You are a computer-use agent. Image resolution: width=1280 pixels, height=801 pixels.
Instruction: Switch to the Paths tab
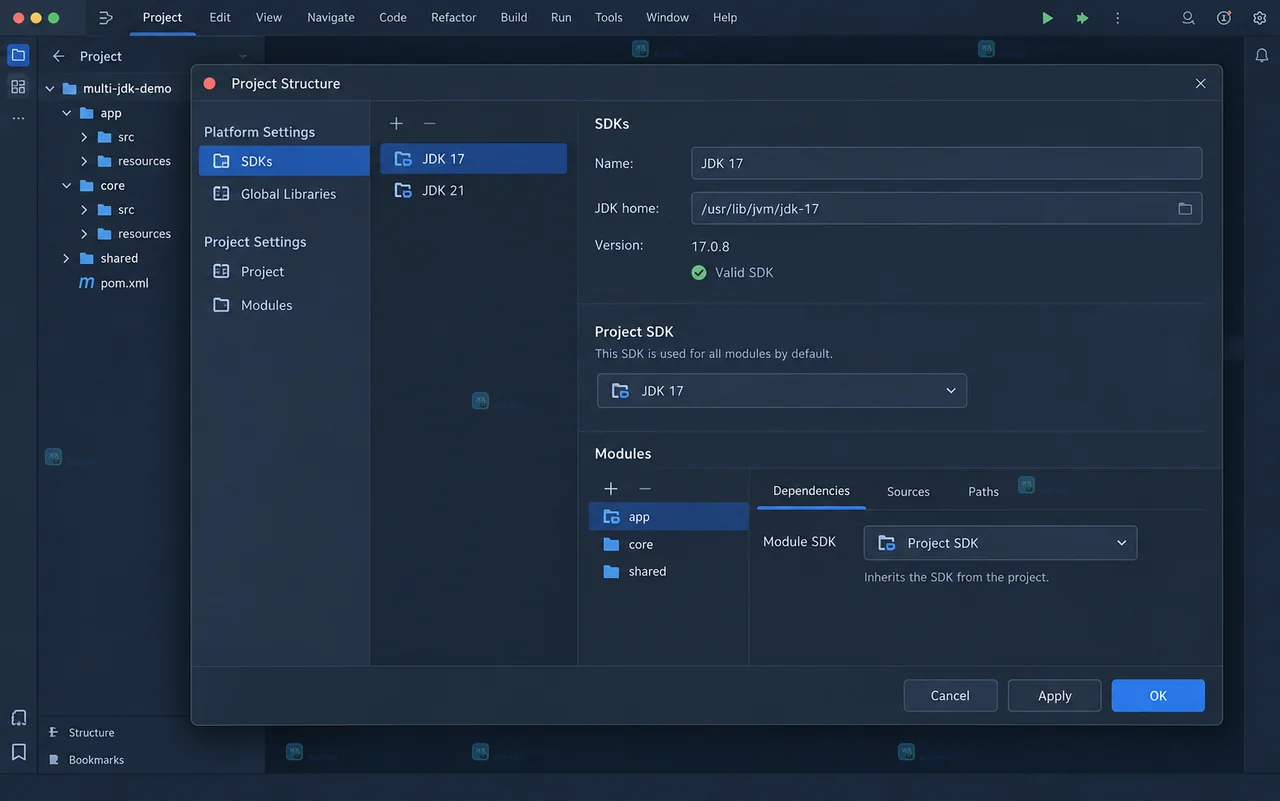pyautogui.click(x=983, y=491)
